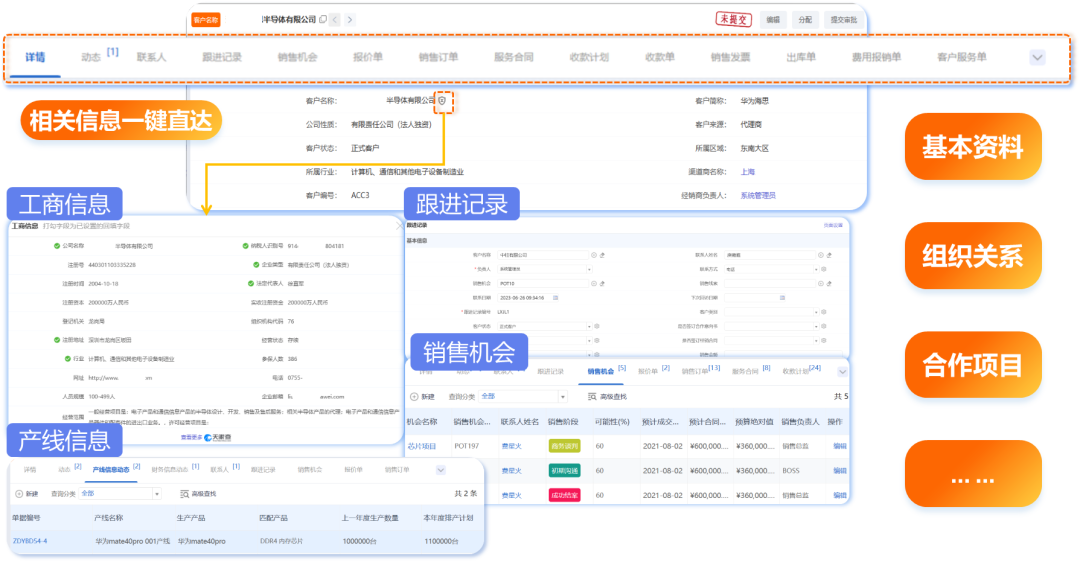Expand more tabs chevron in 产线信息 panel
The width and height of the screenshot is (1080, 562).
pyautogui.click(x=440, y=470)
